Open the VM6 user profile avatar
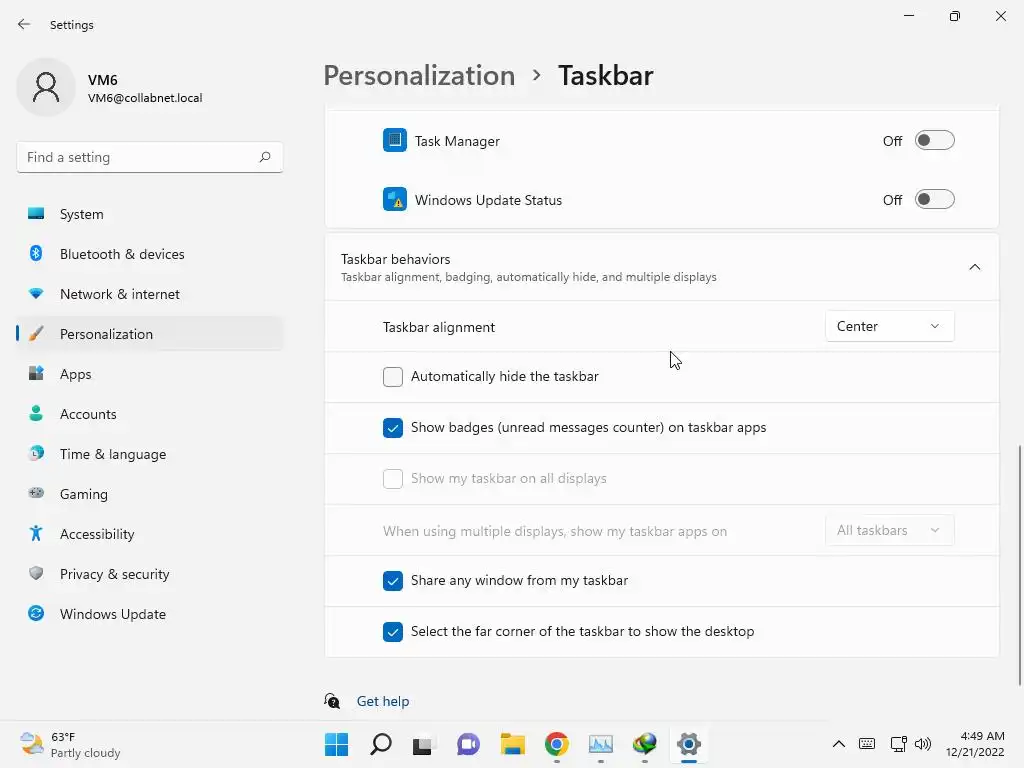1024x768 pixels. [46, 87]
